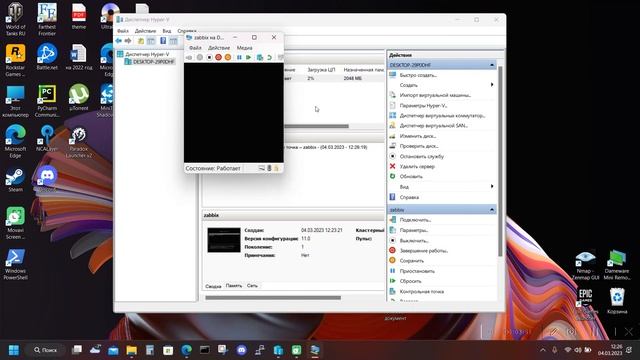Click the blue Help icon in Hyper-V toolbar
The image size is (640, 360).
[x=163, y=41]
